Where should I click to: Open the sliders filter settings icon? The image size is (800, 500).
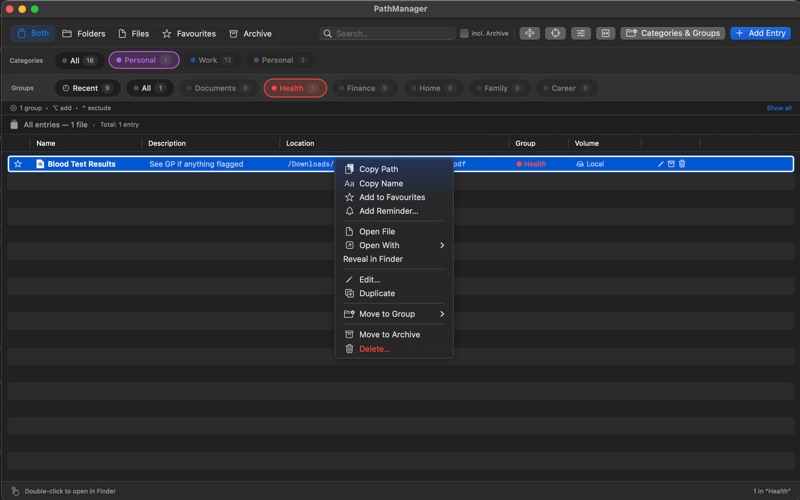581,33
